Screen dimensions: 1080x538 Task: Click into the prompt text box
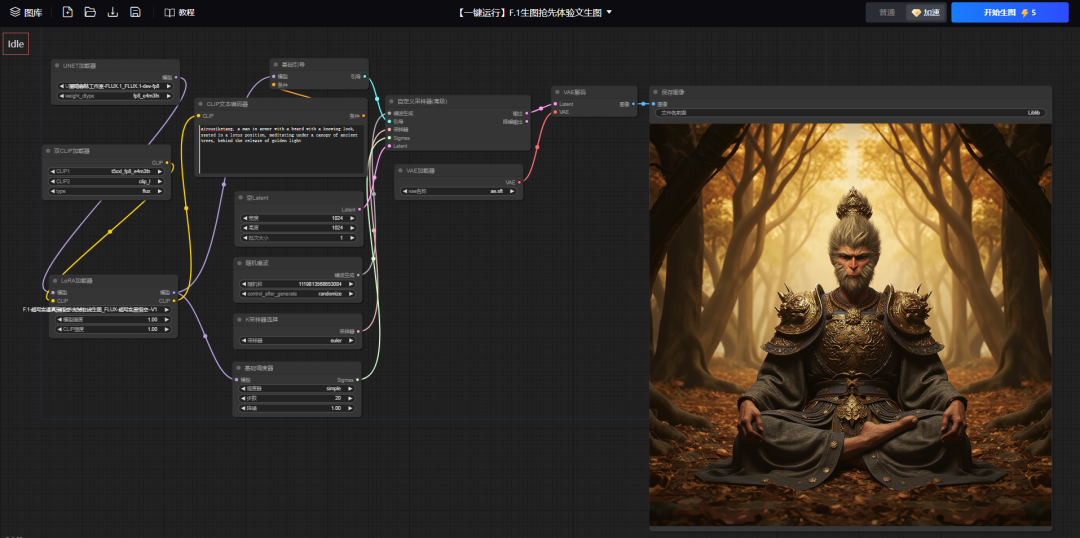tap(281, 149)
